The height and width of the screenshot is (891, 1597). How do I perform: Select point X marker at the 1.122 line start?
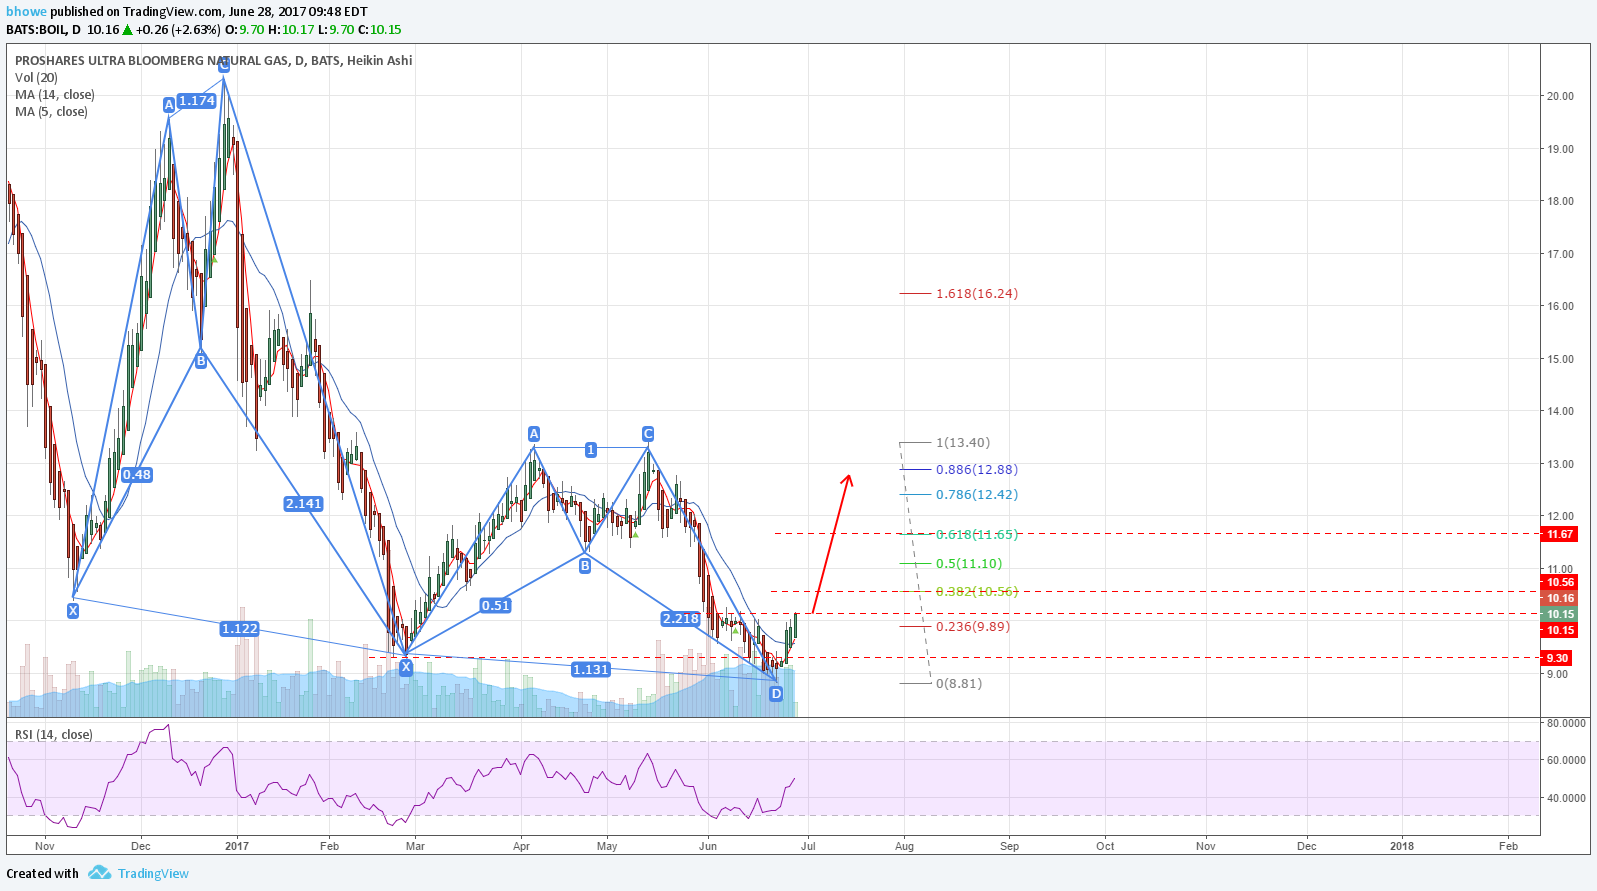coord(73,610)
